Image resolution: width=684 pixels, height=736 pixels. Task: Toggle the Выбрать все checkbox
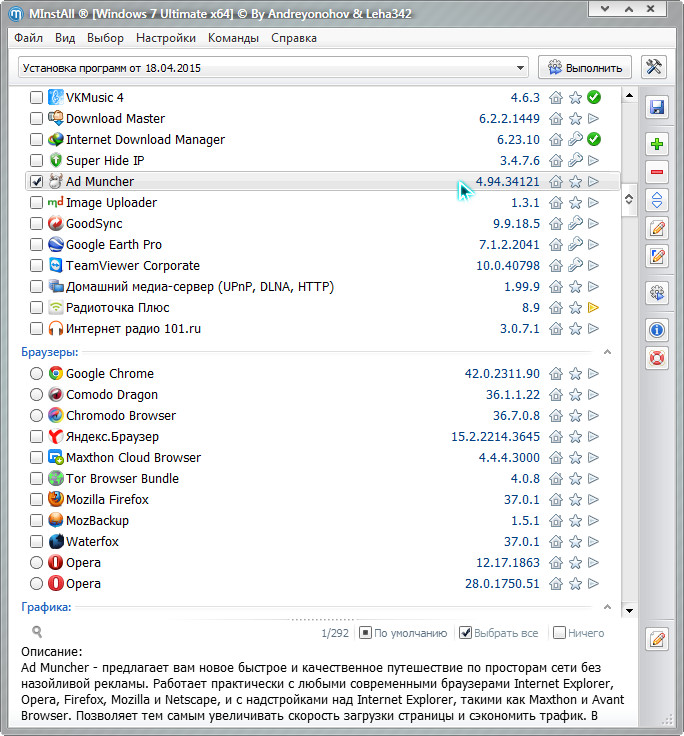[465, 633]
